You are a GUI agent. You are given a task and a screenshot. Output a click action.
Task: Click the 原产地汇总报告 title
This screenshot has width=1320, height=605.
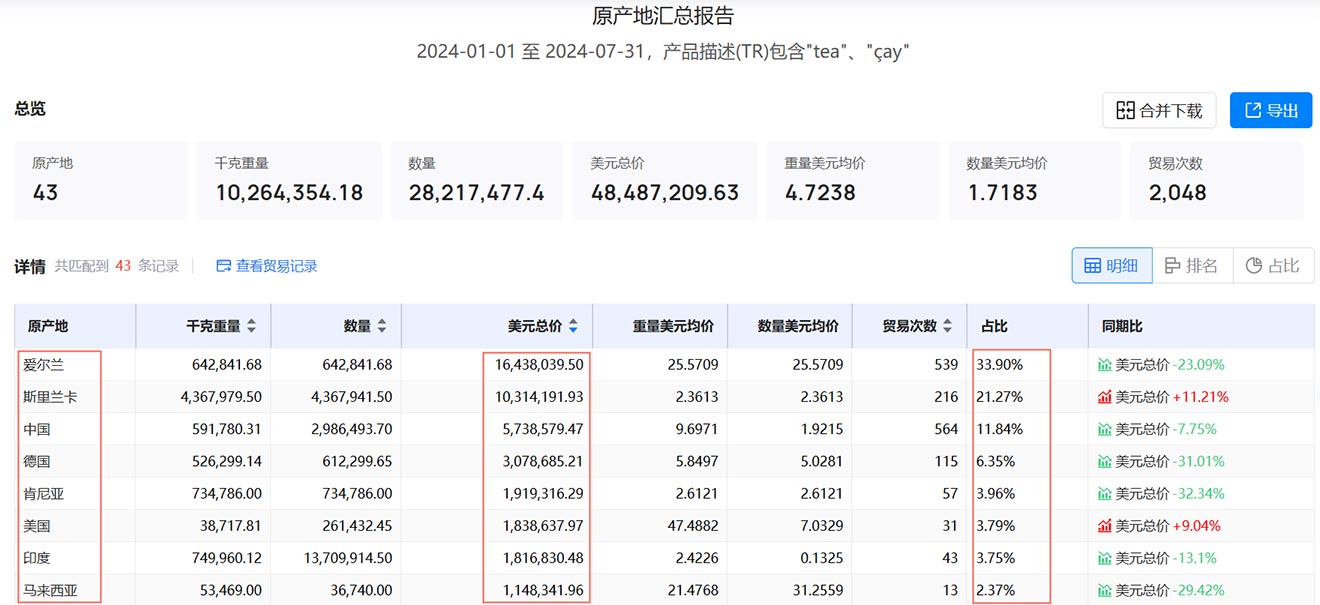(x=663, y=16)
